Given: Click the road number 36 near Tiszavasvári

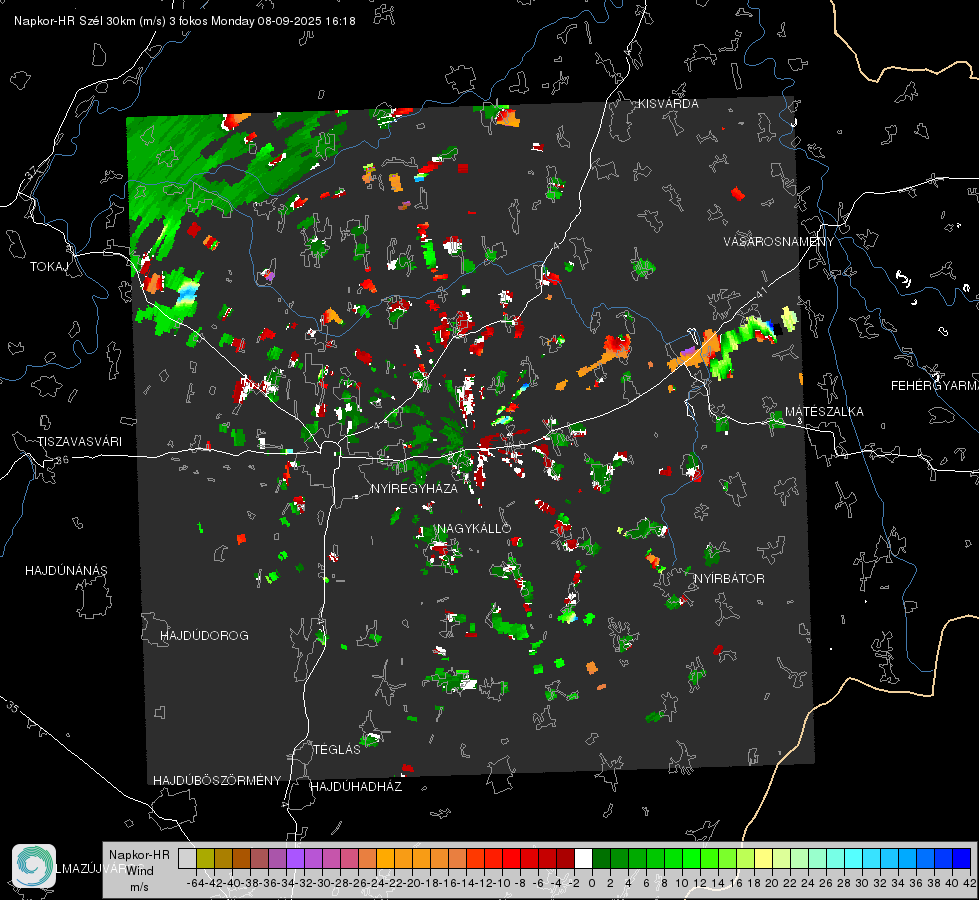Looking at the screenshot, I should [62, 460].
